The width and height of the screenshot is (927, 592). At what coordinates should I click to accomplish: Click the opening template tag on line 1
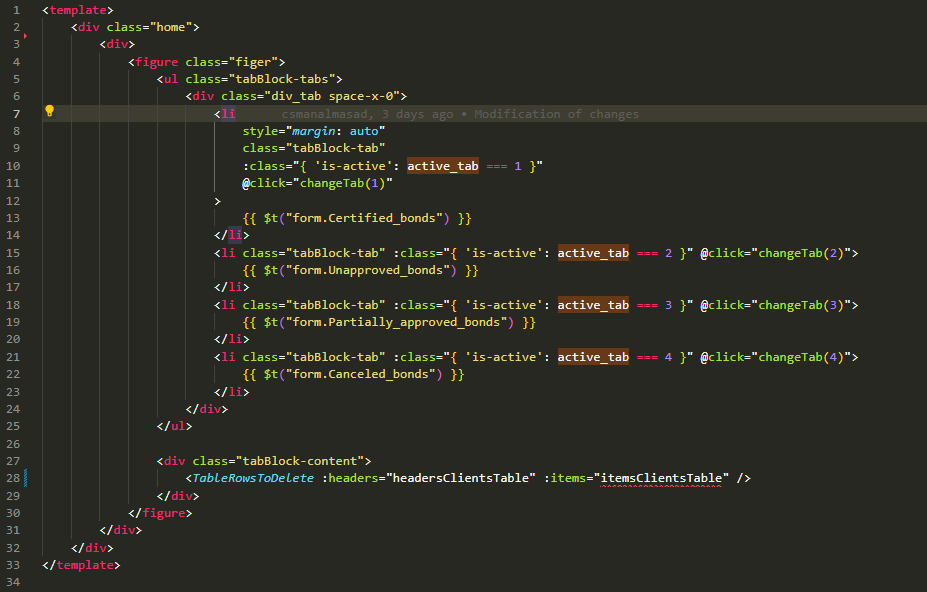point(75,9)
